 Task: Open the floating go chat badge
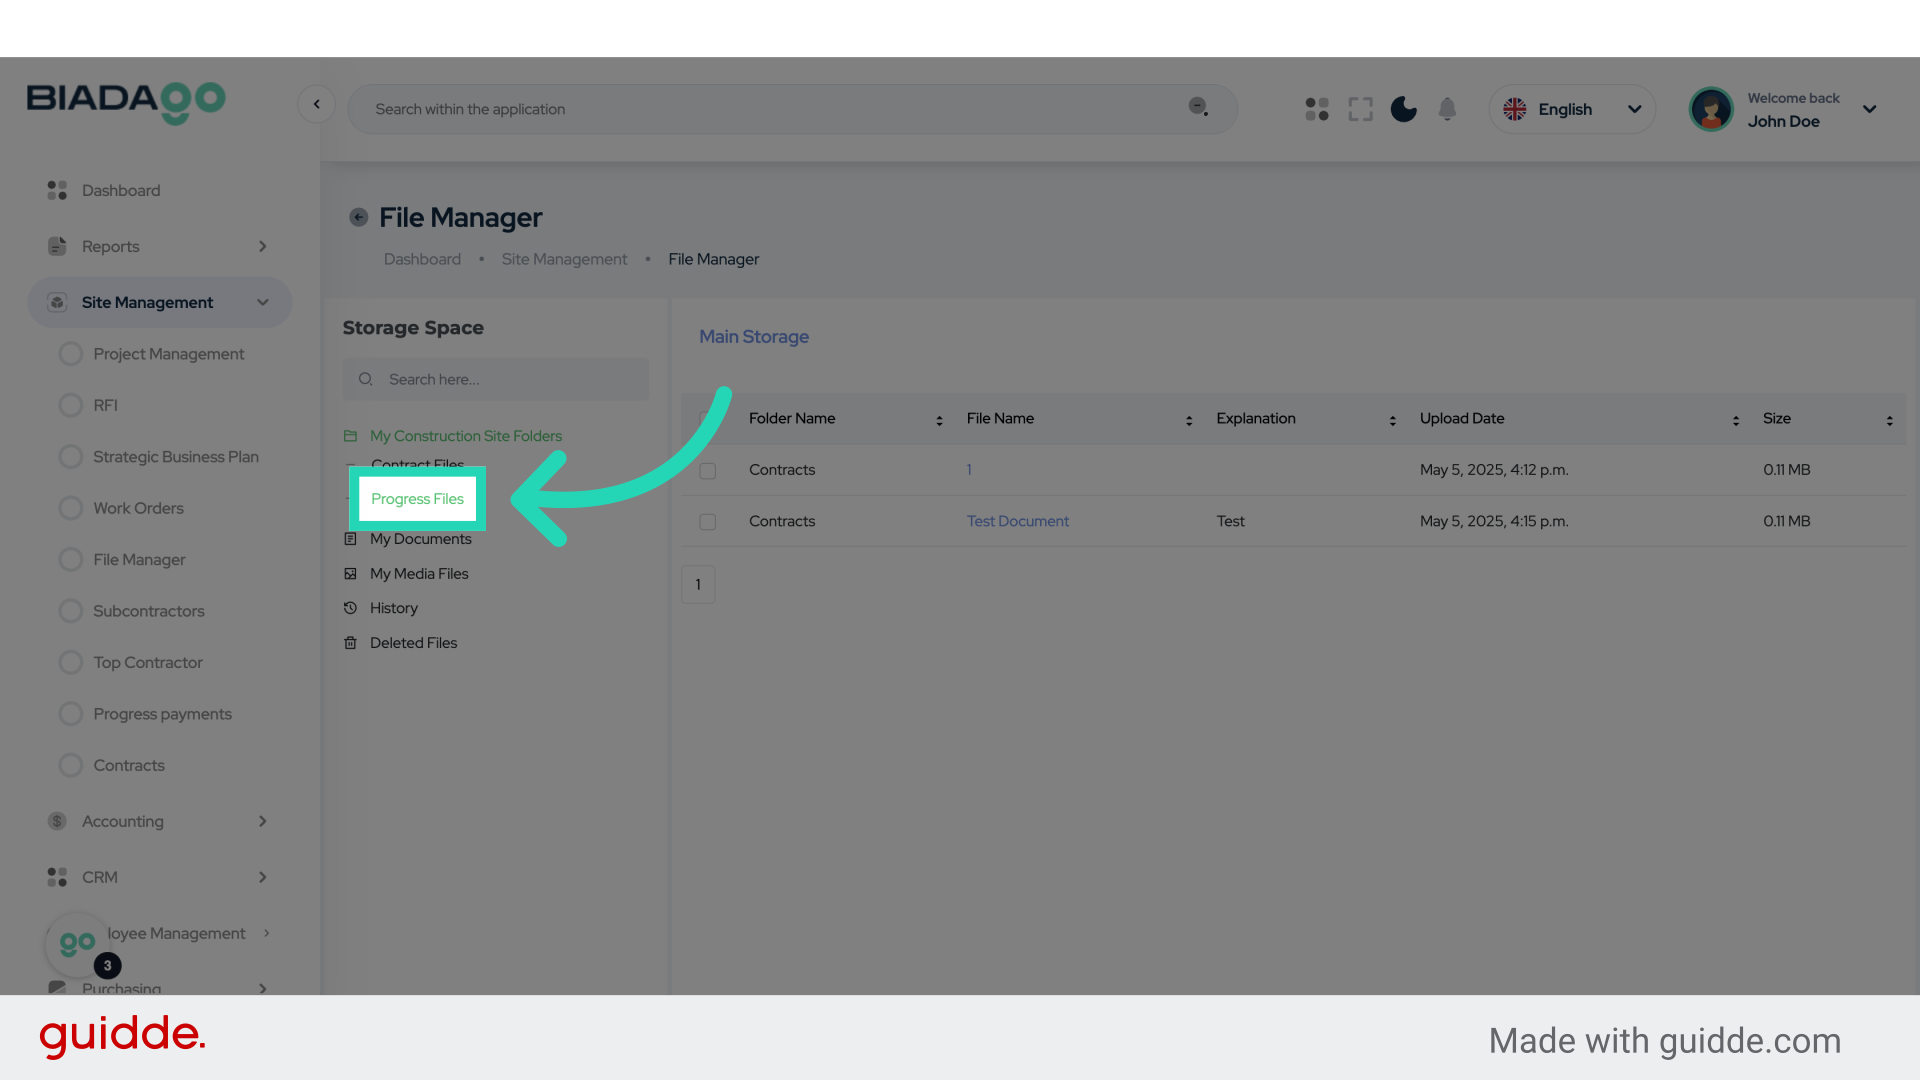78,943
